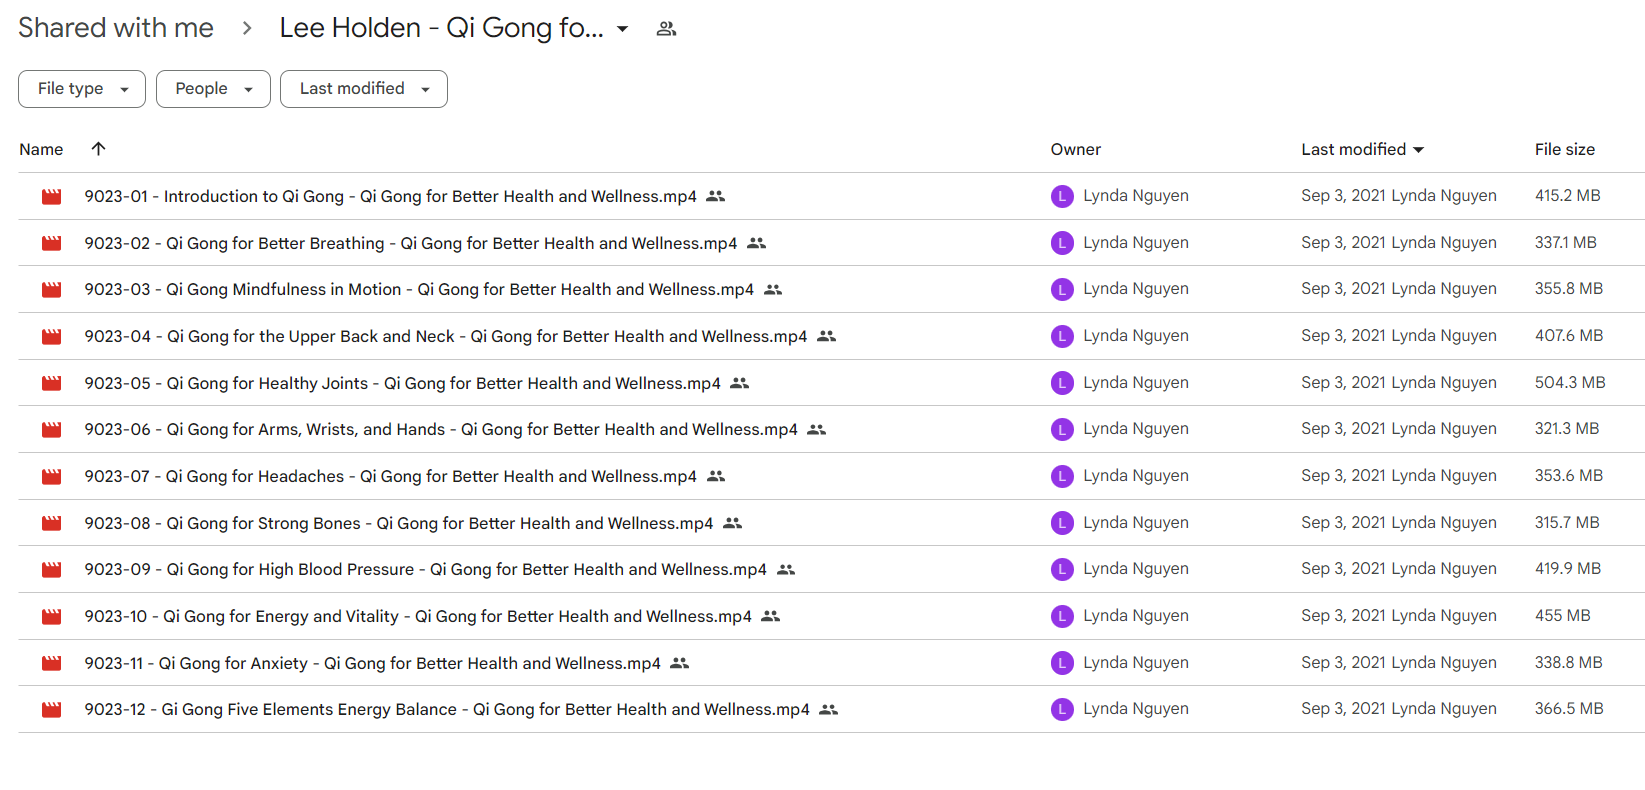The height and width of the screenshot is (790, 1645).
Task: Click video icon for 9023-02 Better Breathing file
Action: (x=52, y=243)
